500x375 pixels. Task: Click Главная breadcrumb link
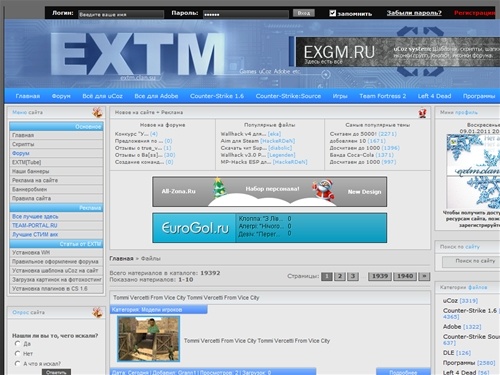tap(121, 258)
